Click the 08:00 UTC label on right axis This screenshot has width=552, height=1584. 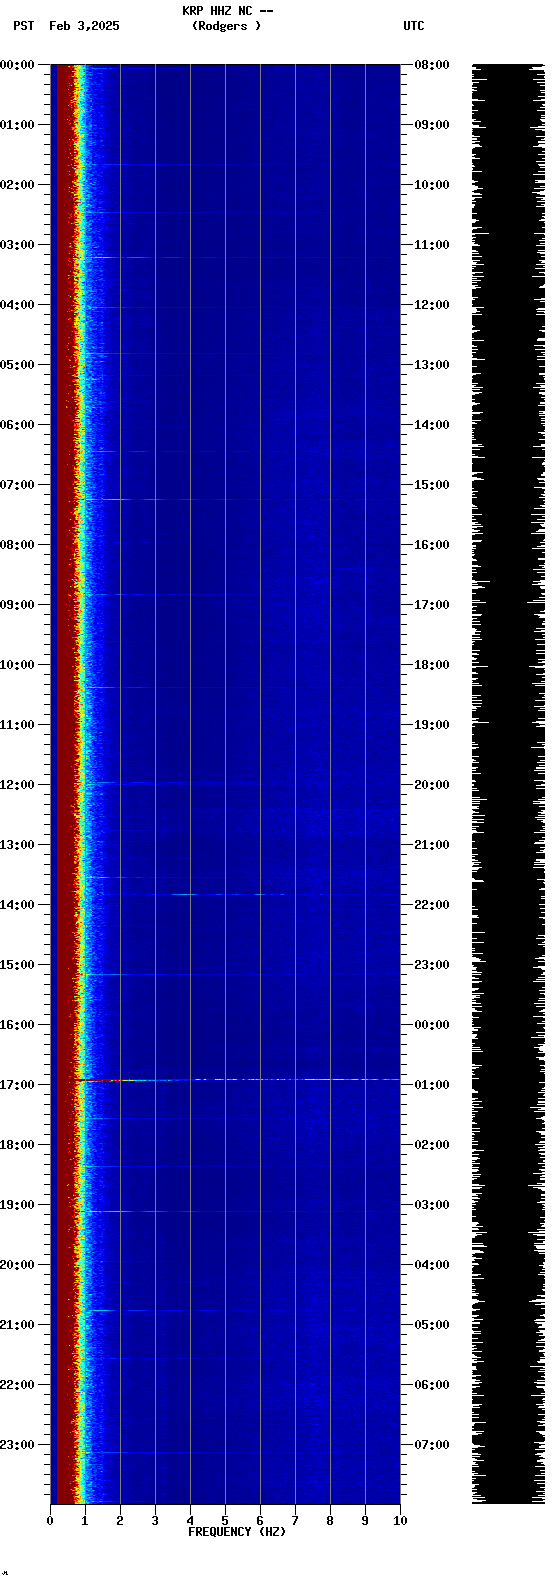point(431,65)
